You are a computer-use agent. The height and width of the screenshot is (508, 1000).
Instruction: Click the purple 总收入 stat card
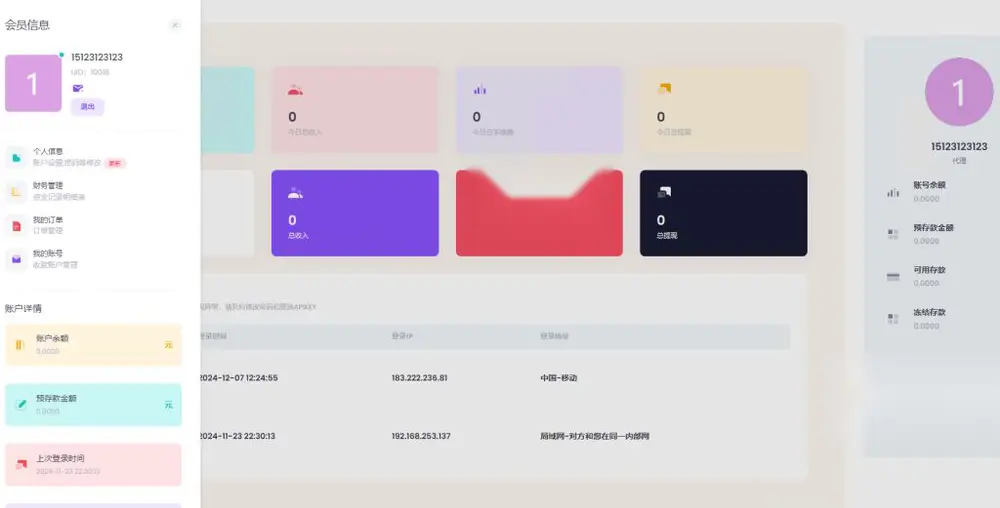[x=355, y=213]
